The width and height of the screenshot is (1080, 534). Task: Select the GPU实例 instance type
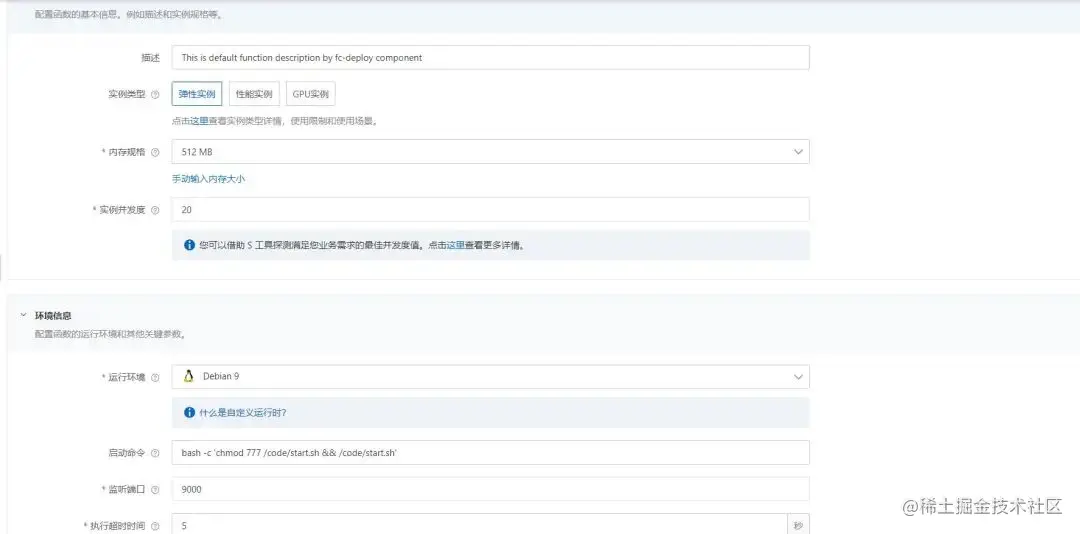coord(311,94)
